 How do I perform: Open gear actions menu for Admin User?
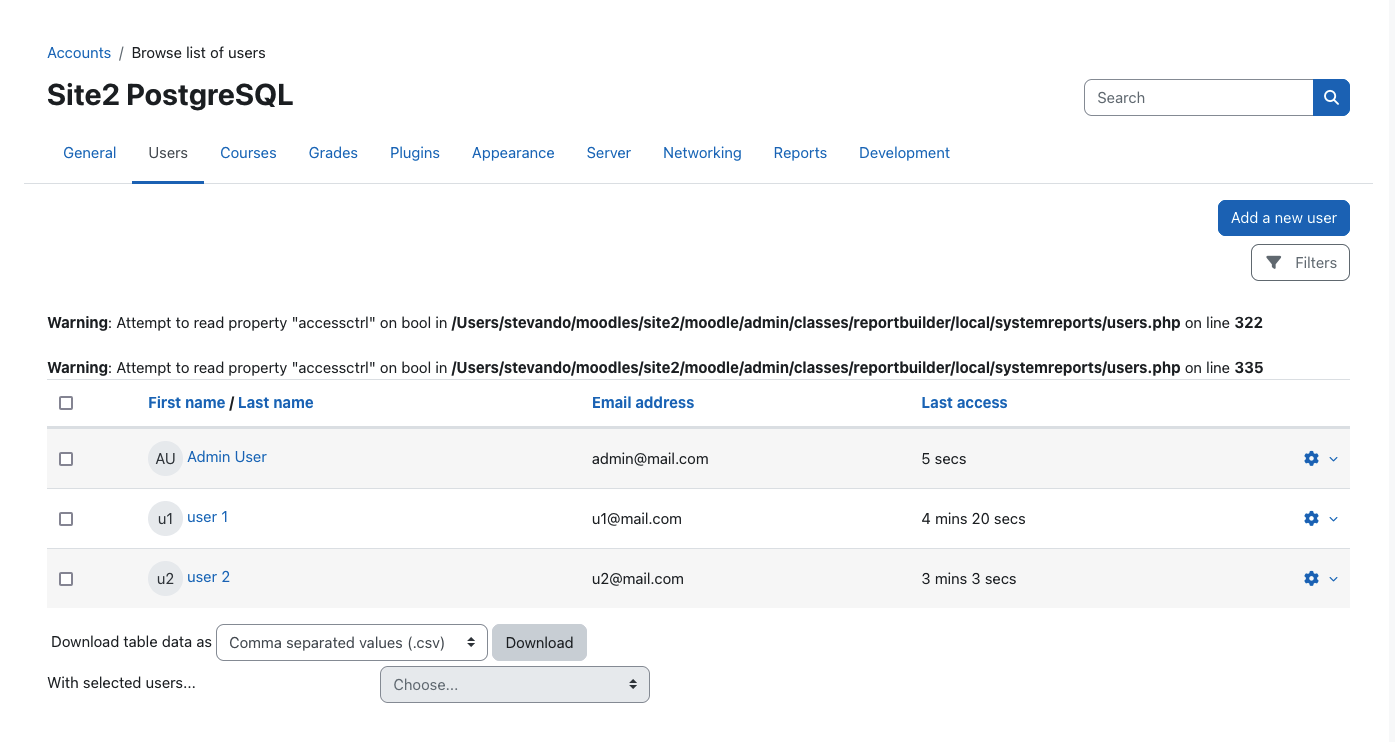(x=1320, y=459)
